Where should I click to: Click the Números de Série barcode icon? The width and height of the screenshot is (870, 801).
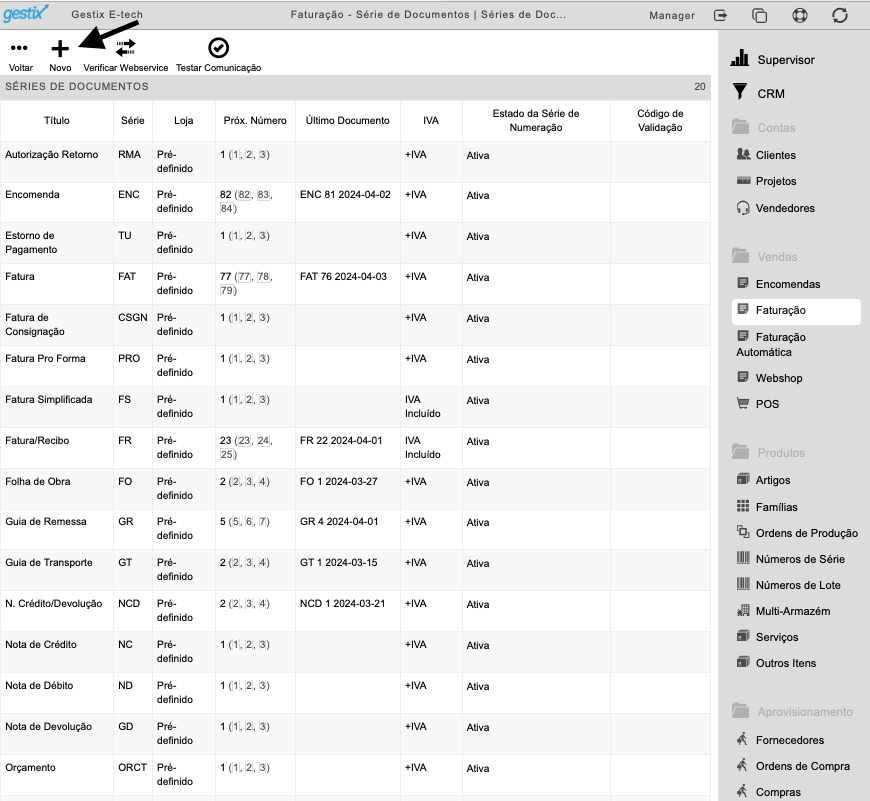coord(743,557)
